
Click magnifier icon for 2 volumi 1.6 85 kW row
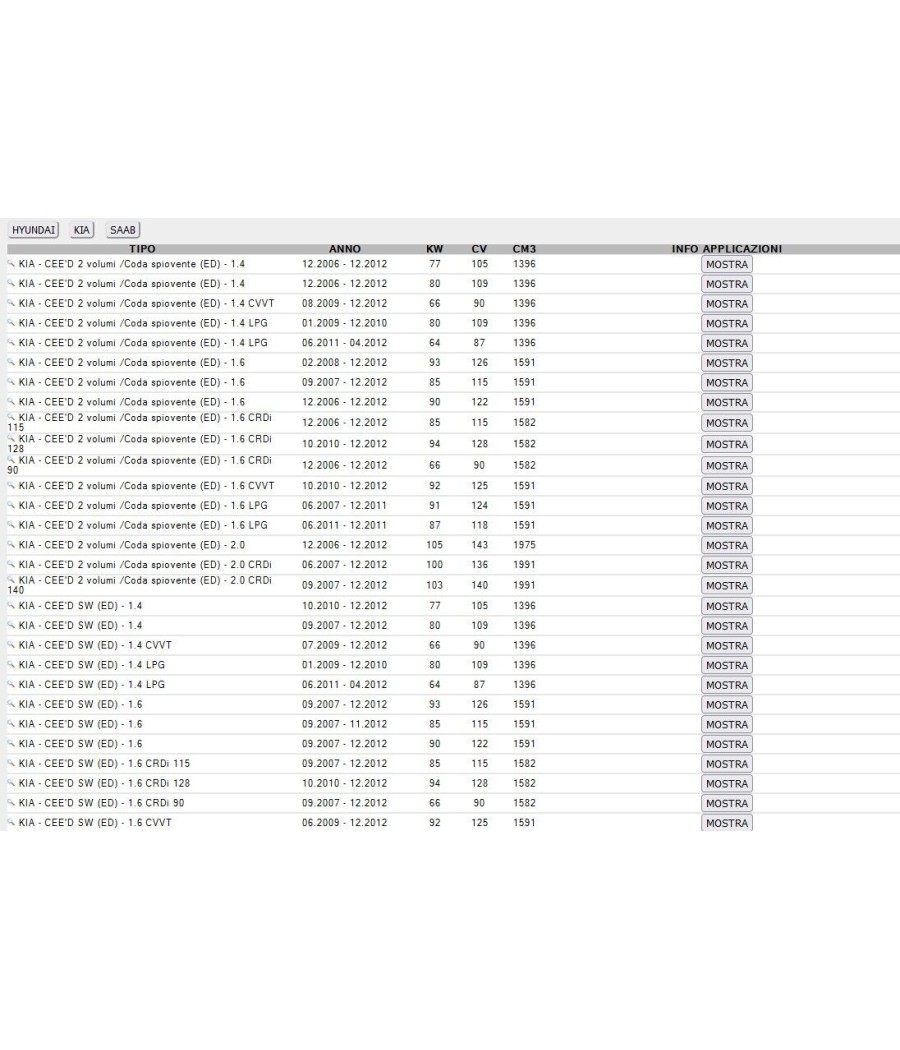[11, 382]
